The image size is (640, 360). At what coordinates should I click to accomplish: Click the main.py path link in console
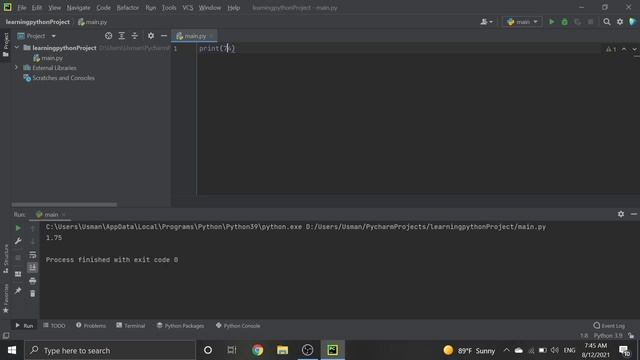pos(426,227)
